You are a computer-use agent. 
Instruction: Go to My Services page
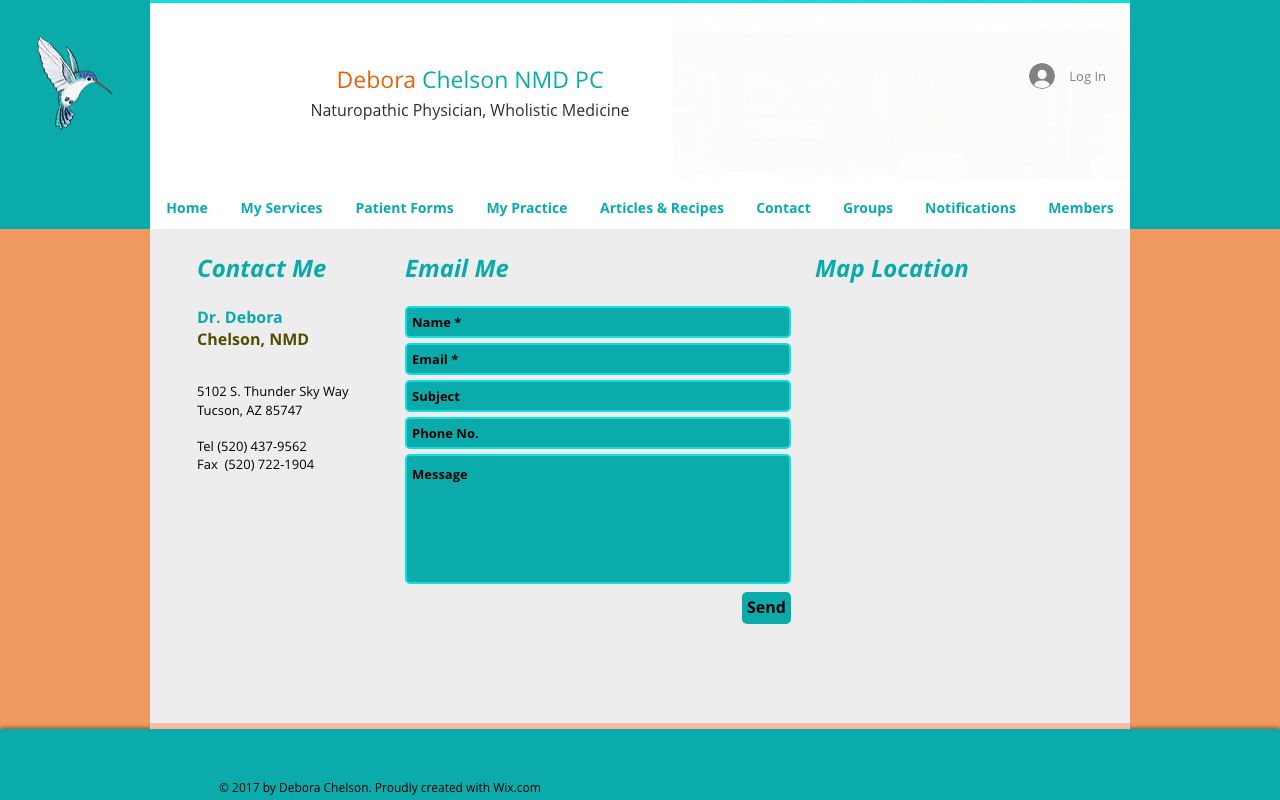pos(281,208)
